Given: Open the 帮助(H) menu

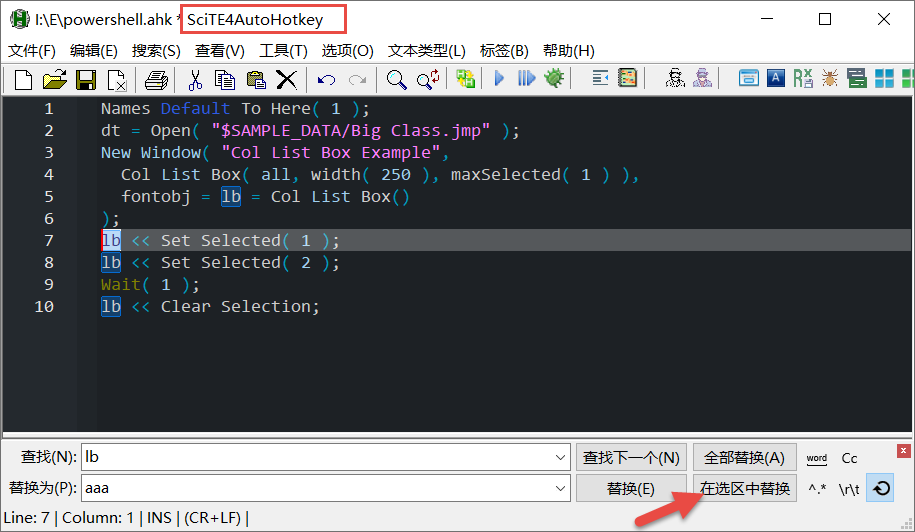Looking at the screenshot, I should click(x=568, y=51).
